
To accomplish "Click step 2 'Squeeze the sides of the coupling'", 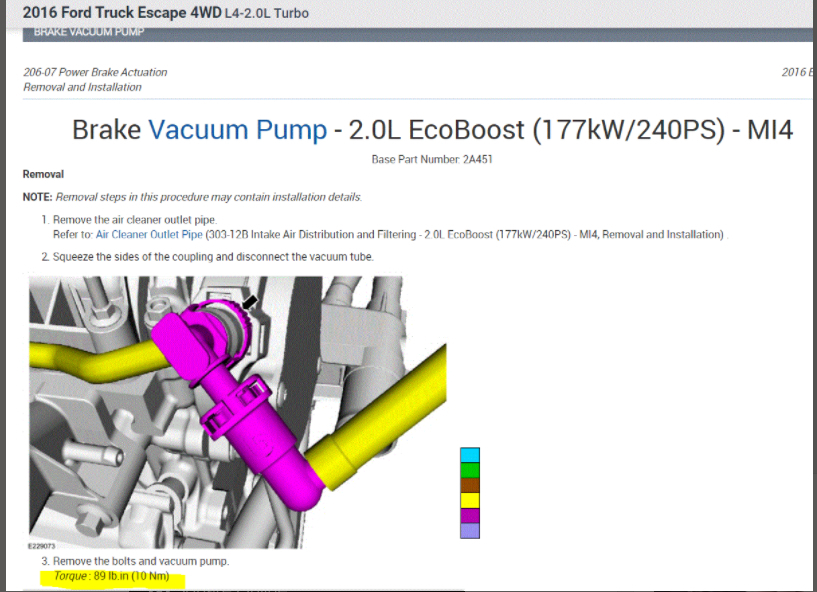I will pos(213,257).
